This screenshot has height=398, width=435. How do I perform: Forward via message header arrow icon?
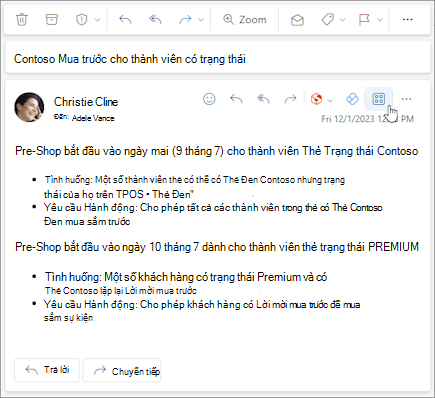[290, 99]
